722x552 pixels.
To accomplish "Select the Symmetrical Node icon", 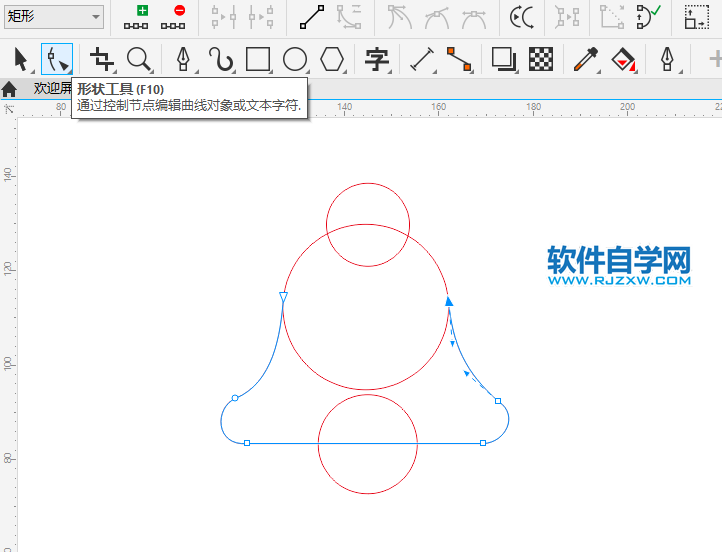I will [x=474, y=17].
